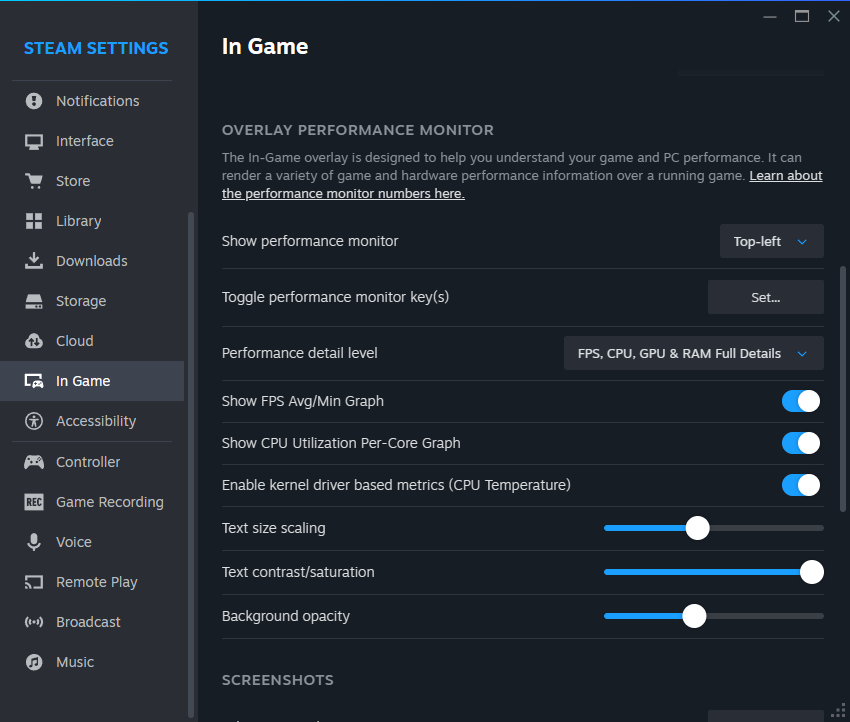This screenshot has height=722, width=850.
Task: Click the STEAM SETTINGS heading
Action: pyautogui.click(x=96, y=48)
